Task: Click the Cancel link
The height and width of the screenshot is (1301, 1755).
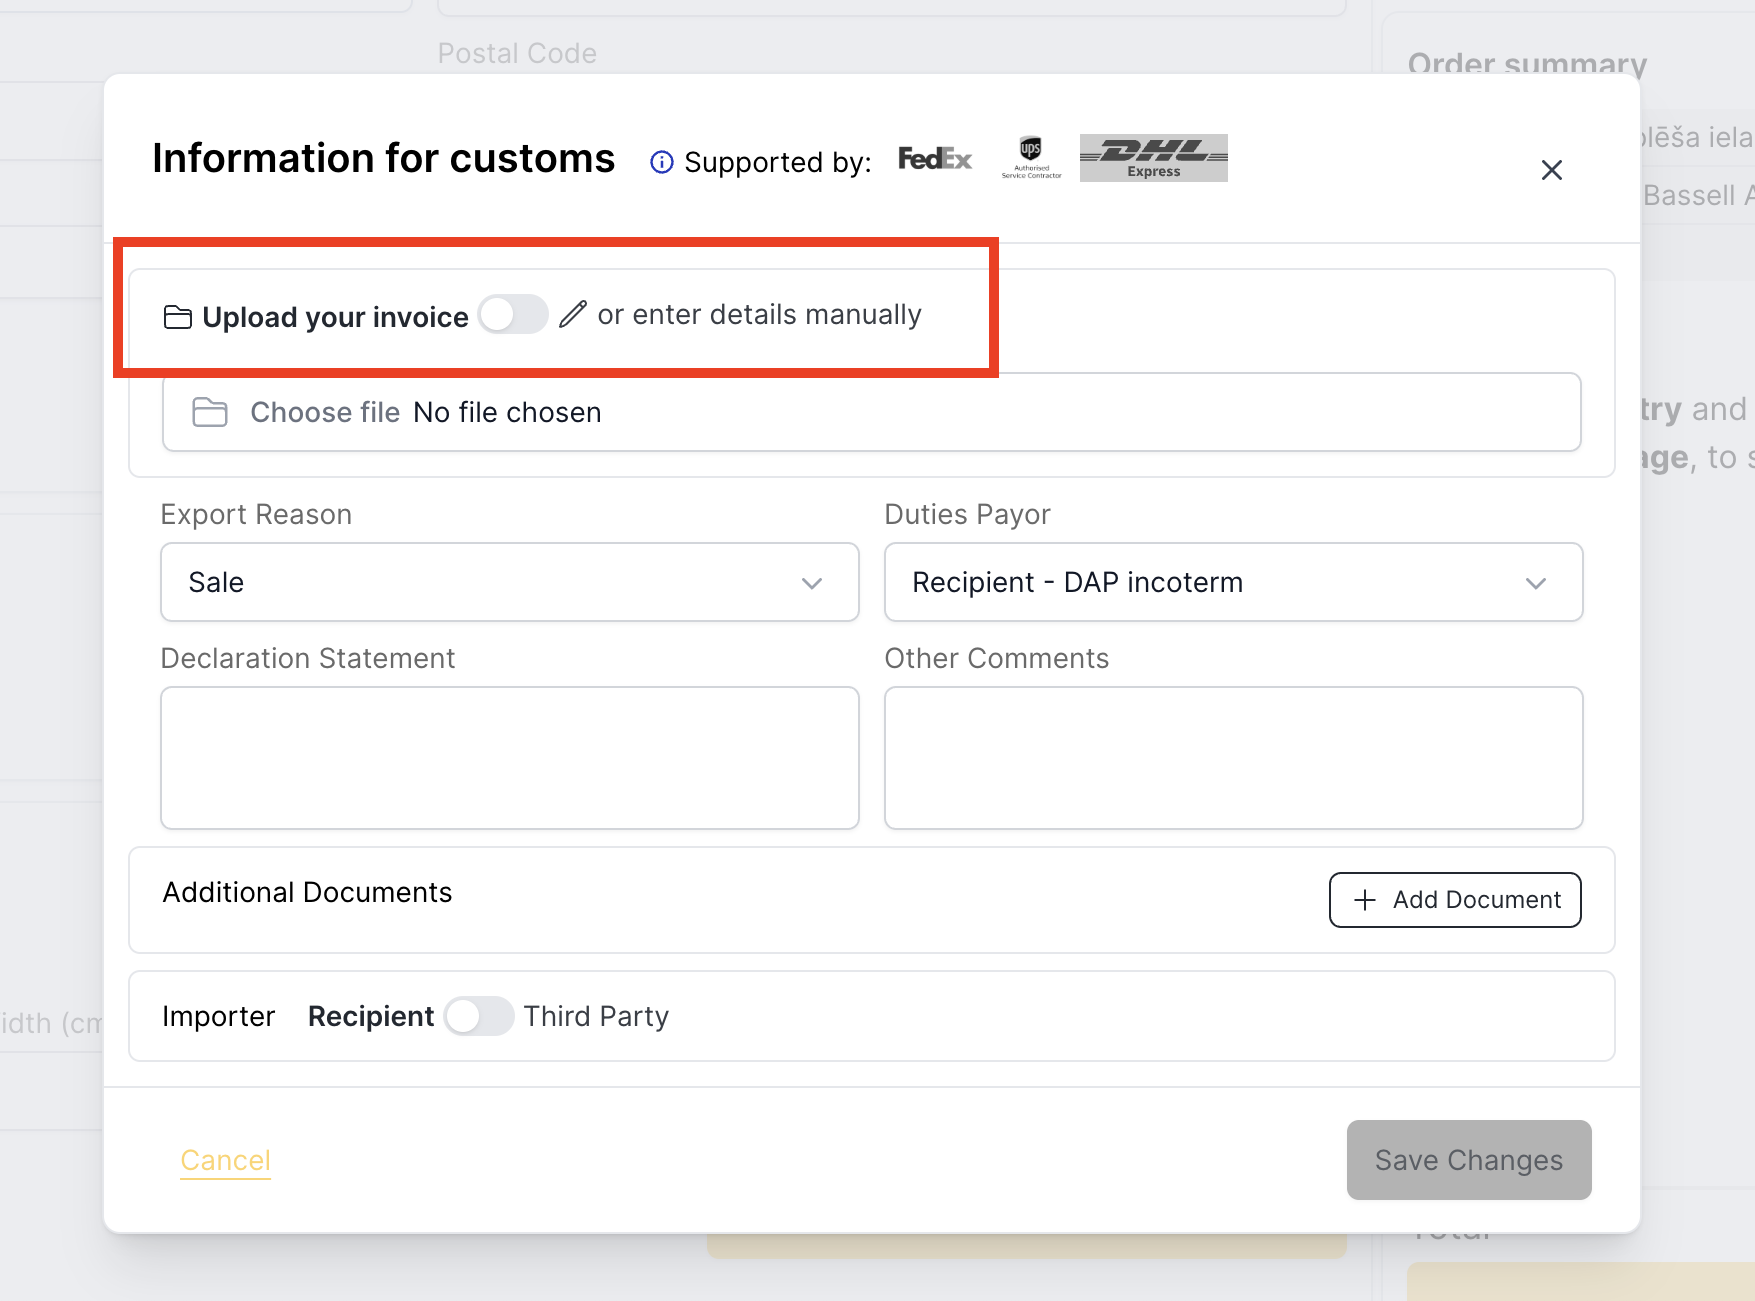Action: pyautogui.click(x=225, y=1160)
